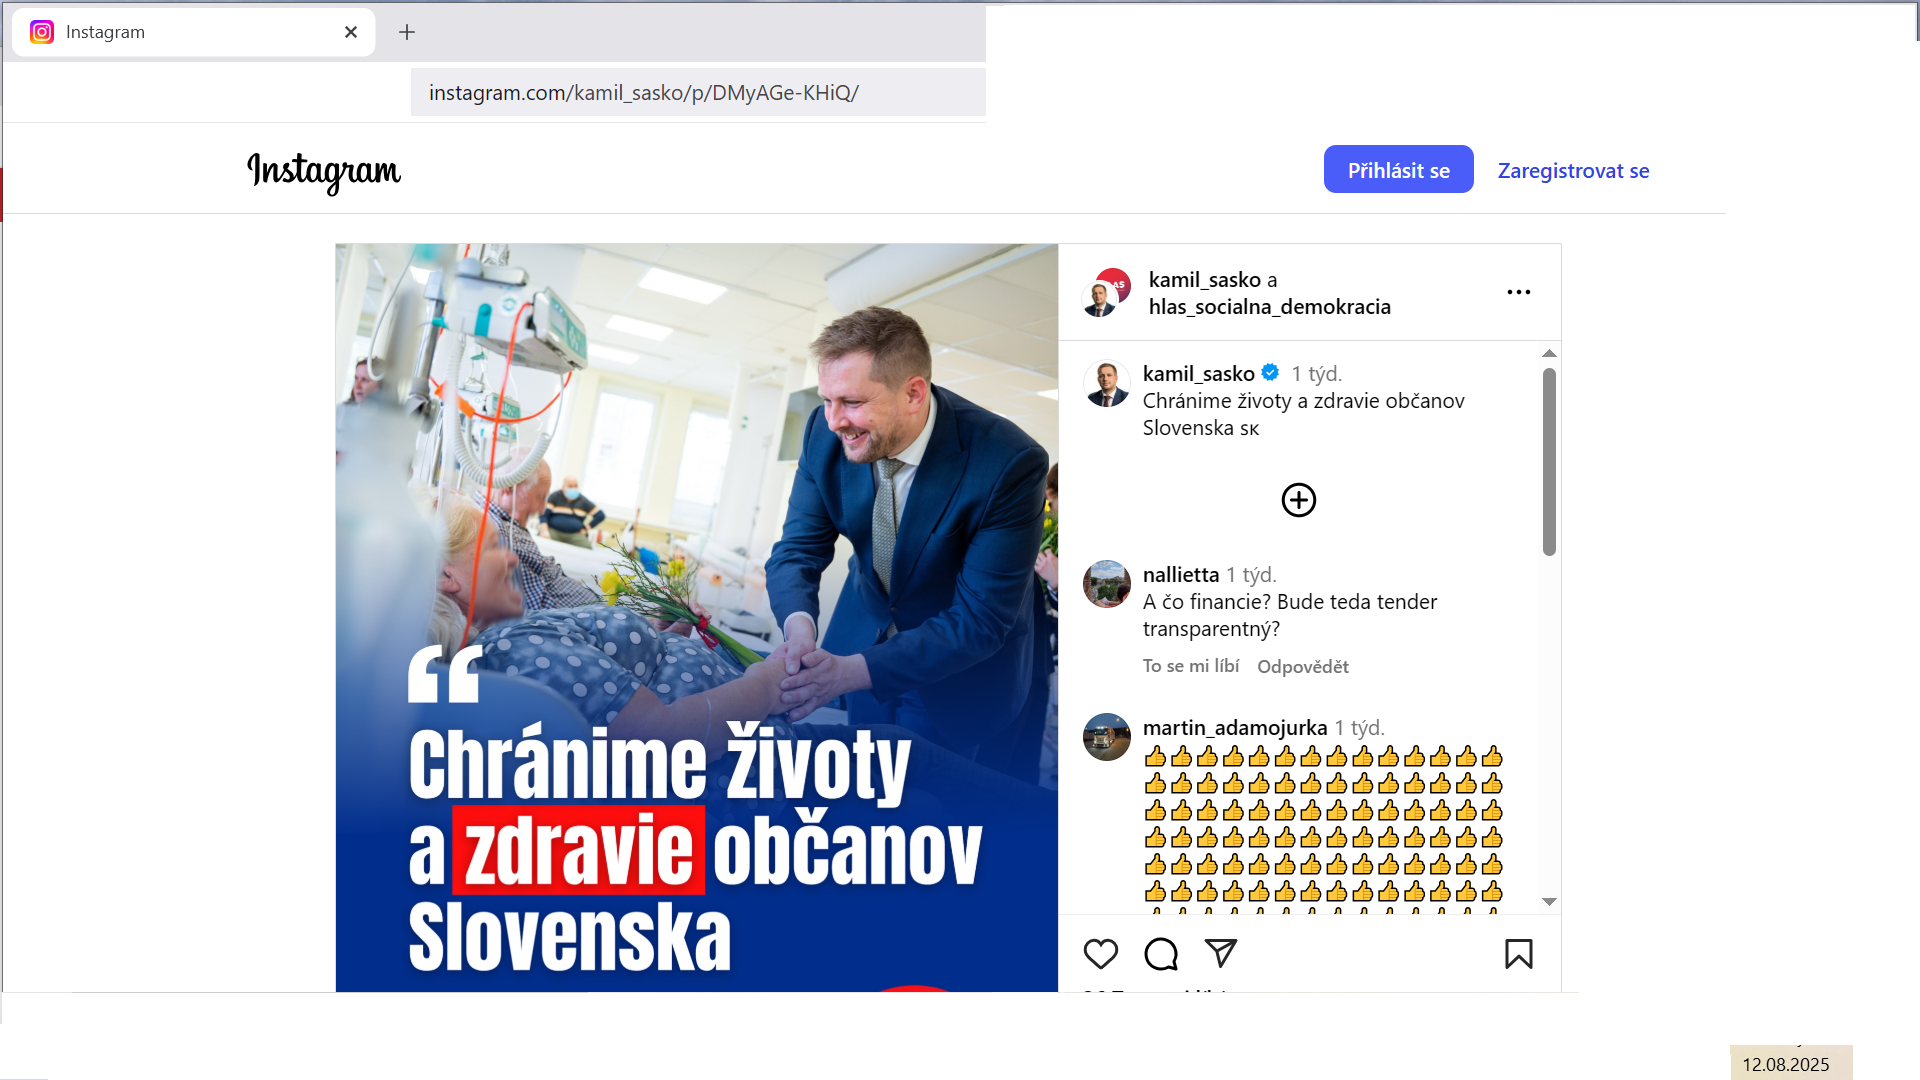Close the Instagram browser tab
Screen dimensions: 1920x1080
tap(350, 32)
